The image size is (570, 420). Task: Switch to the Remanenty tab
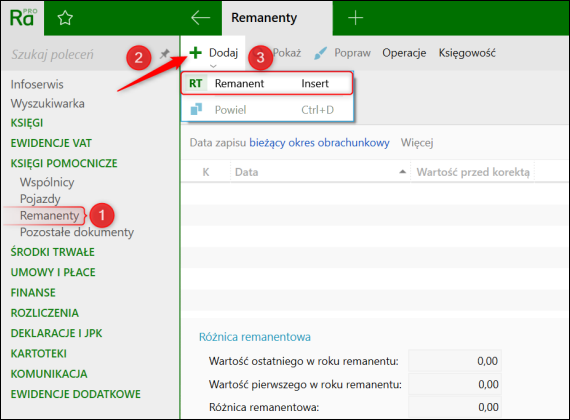pos(264,17)
